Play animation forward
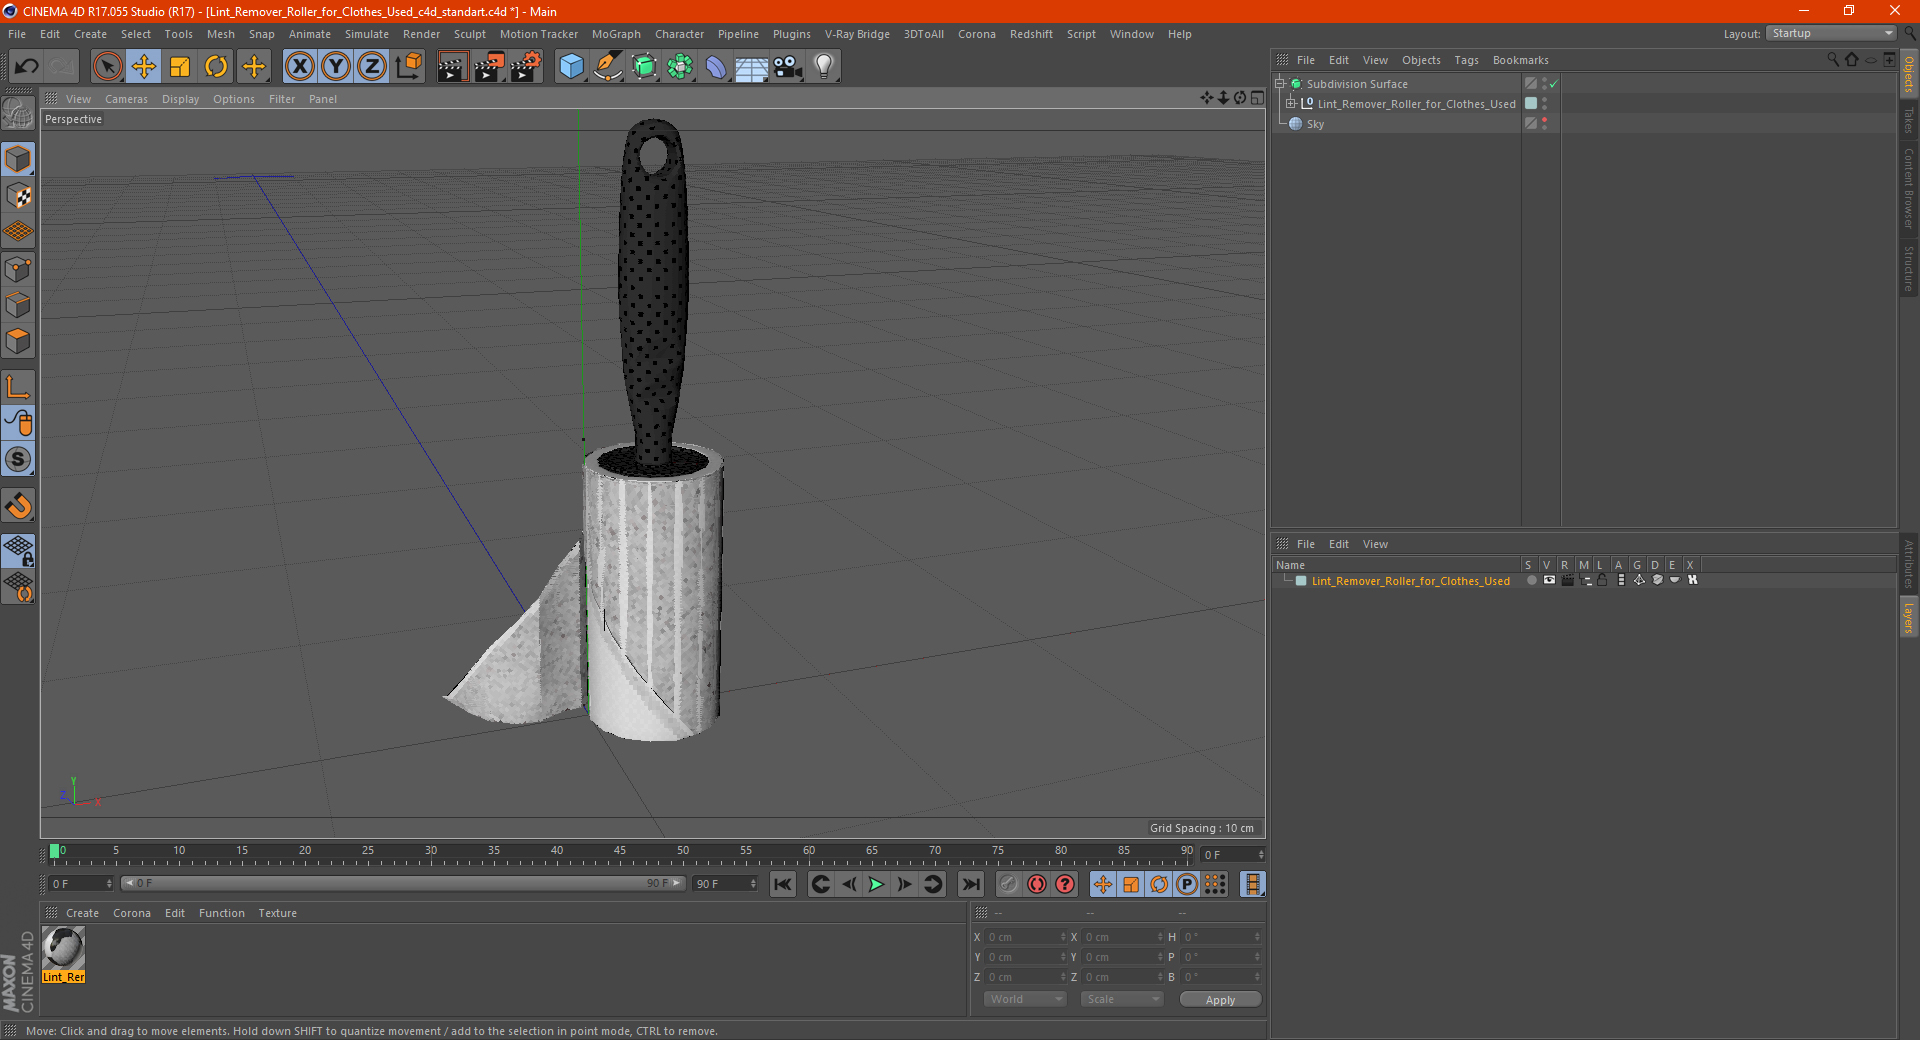The height and width of the screenshot is (1040, 1920). click(x=876, y=884)
